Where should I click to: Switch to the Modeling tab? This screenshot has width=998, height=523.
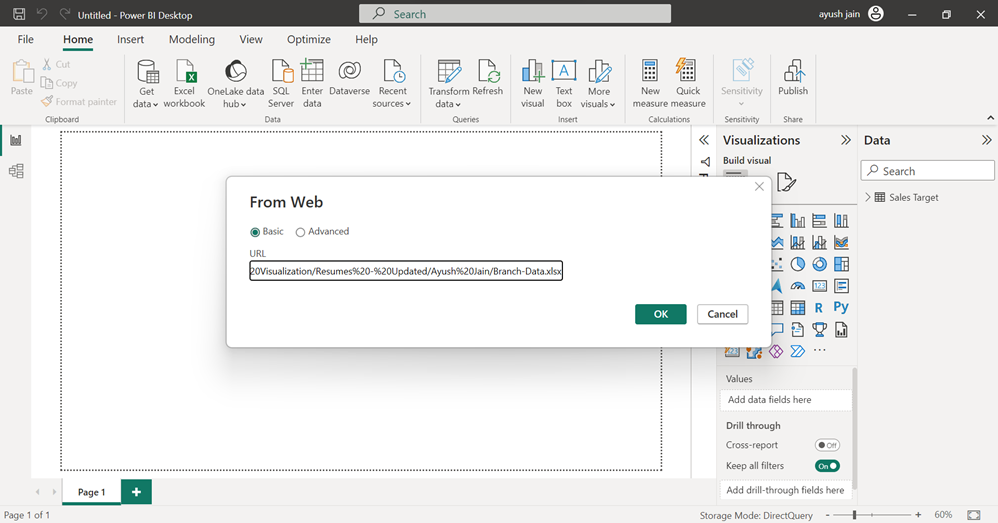point(192,39)
